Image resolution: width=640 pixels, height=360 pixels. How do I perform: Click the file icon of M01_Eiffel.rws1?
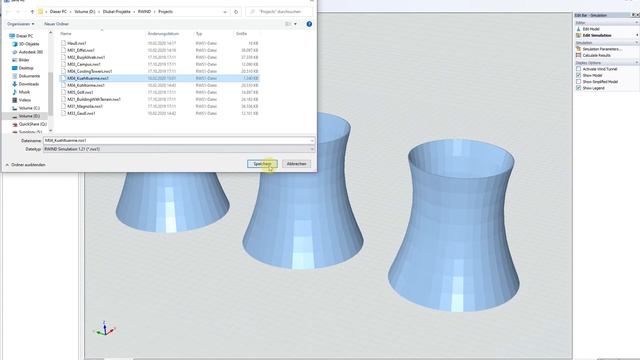click(x=63, y=50)
